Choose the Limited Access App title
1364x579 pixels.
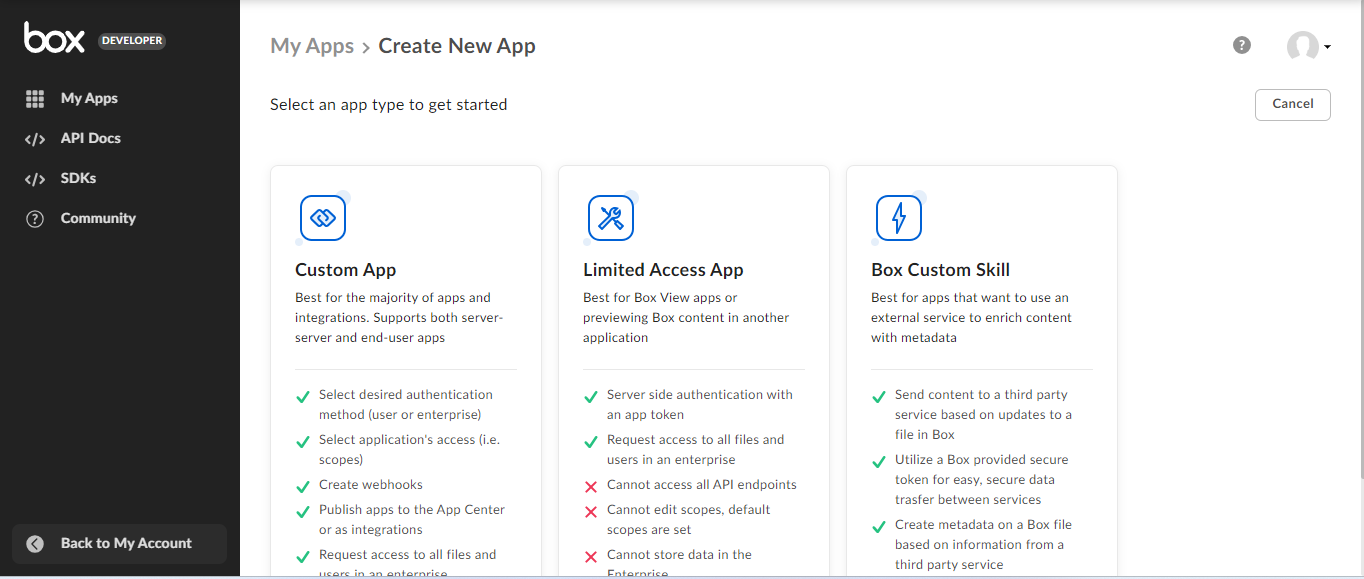click(663, 270)
